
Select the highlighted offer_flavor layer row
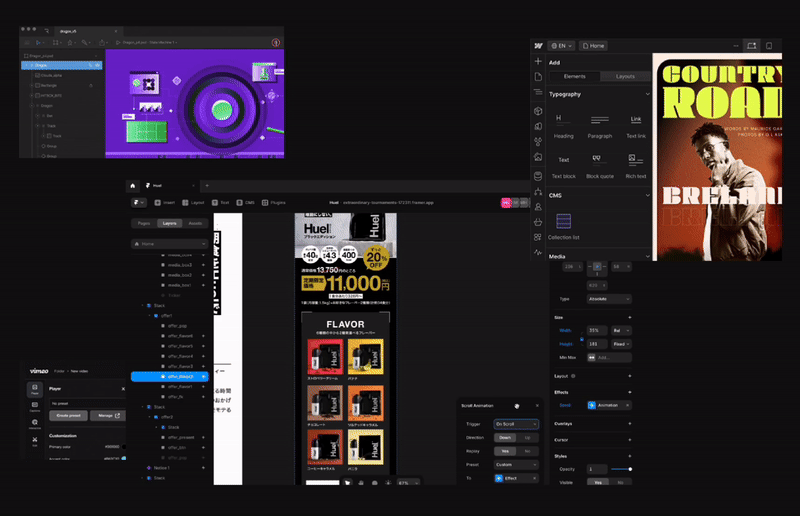coord(170,377)
